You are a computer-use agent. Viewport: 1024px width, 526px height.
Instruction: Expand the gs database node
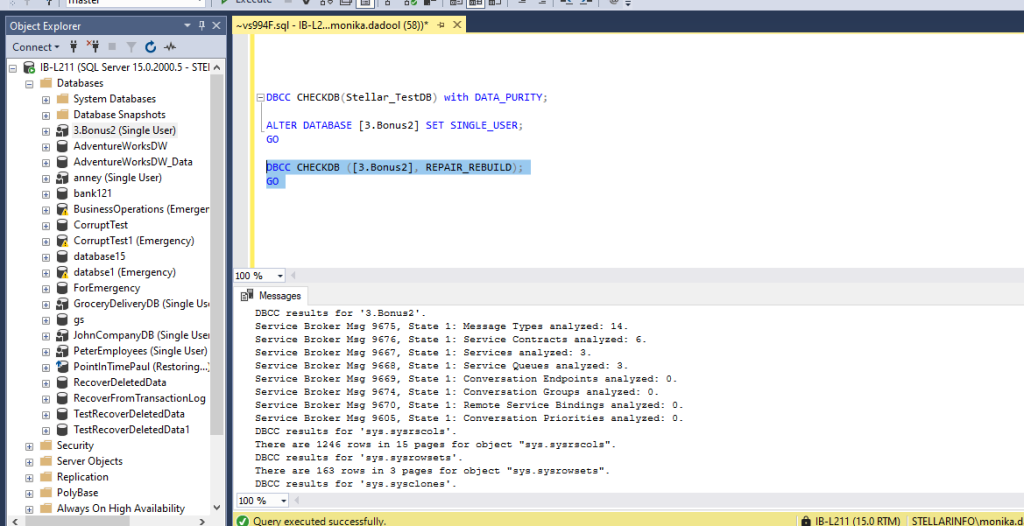pyautogui.click(x=46, y=320)
